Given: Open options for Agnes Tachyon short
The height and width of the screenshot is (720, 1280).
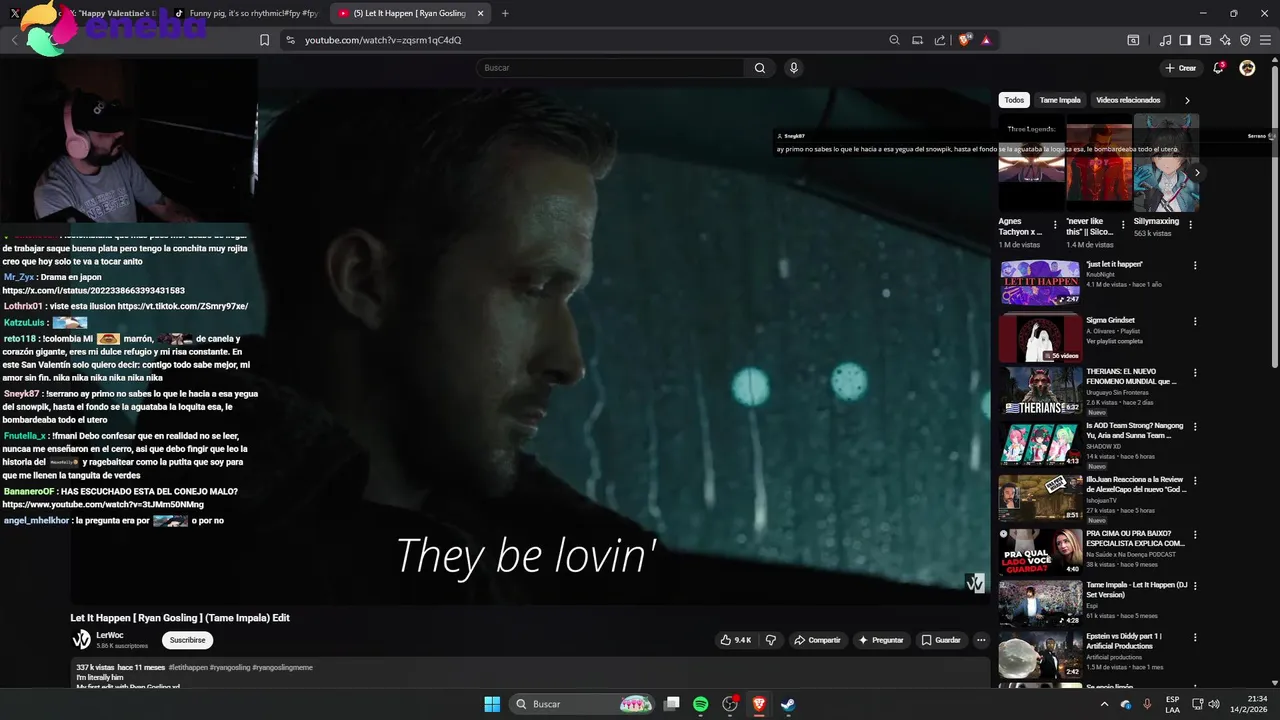Looking at the screenshot, I should tap(1054, 225).
